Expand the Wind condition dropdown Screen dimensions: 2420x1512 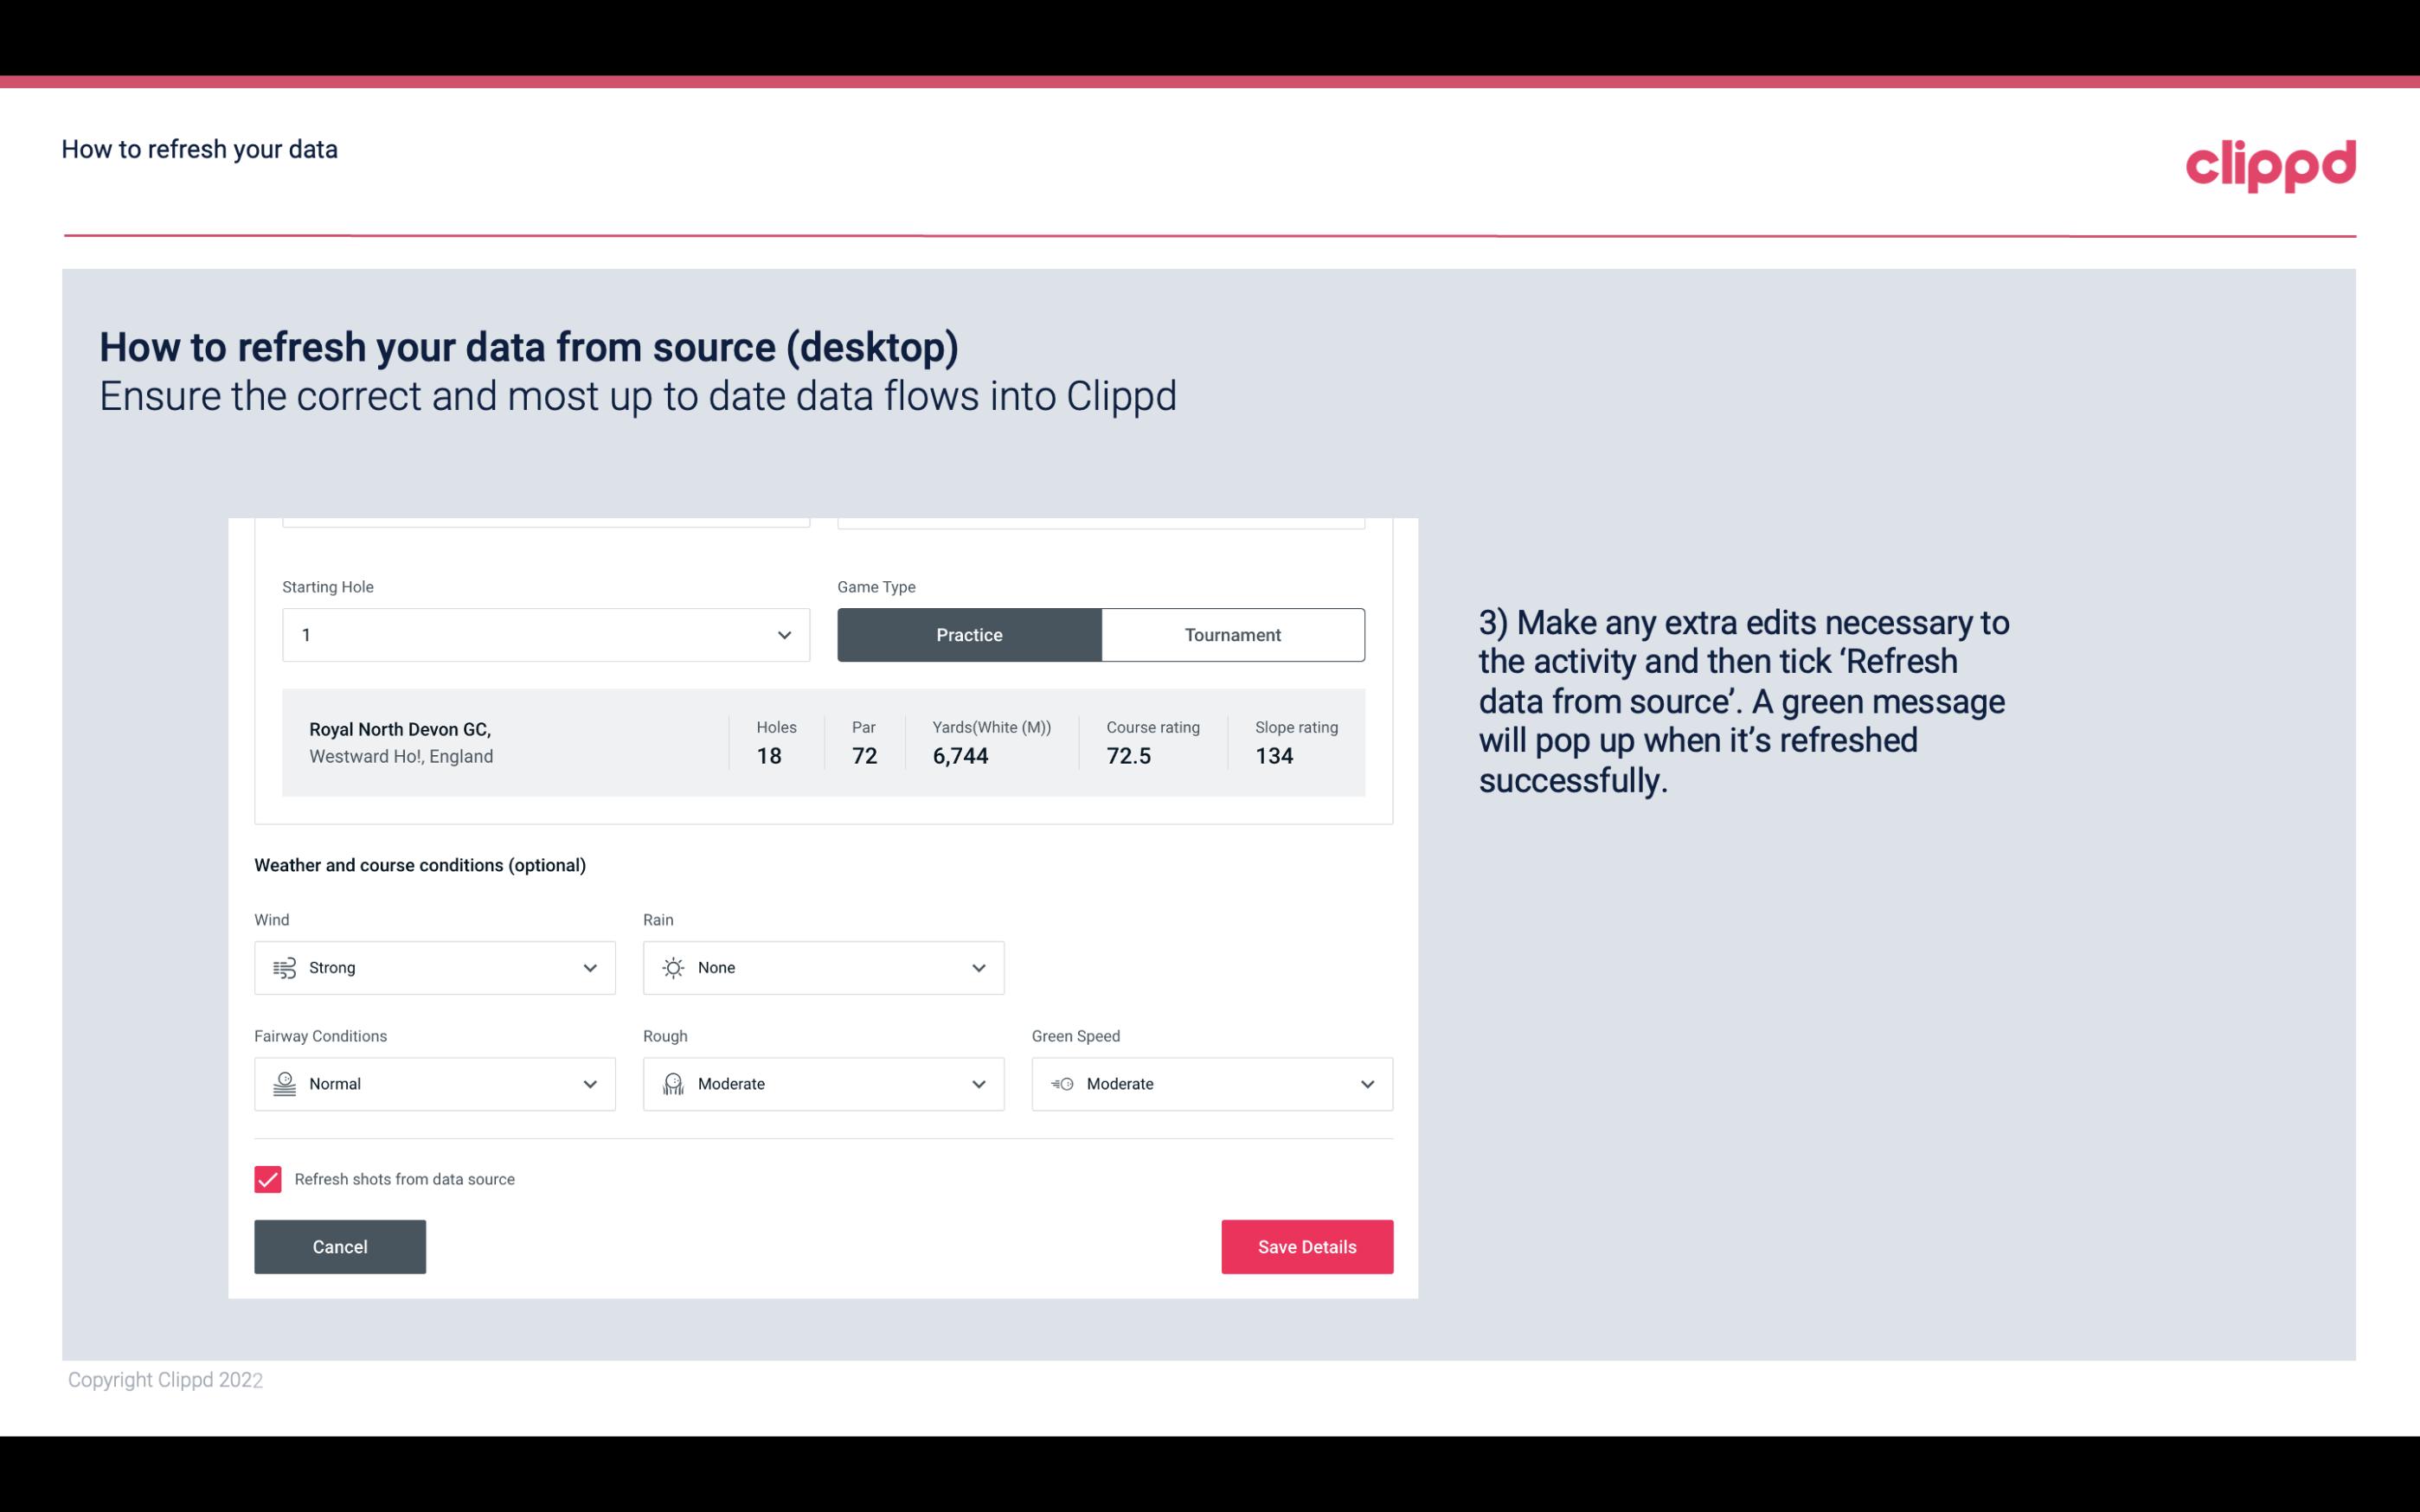click(589, 967)
